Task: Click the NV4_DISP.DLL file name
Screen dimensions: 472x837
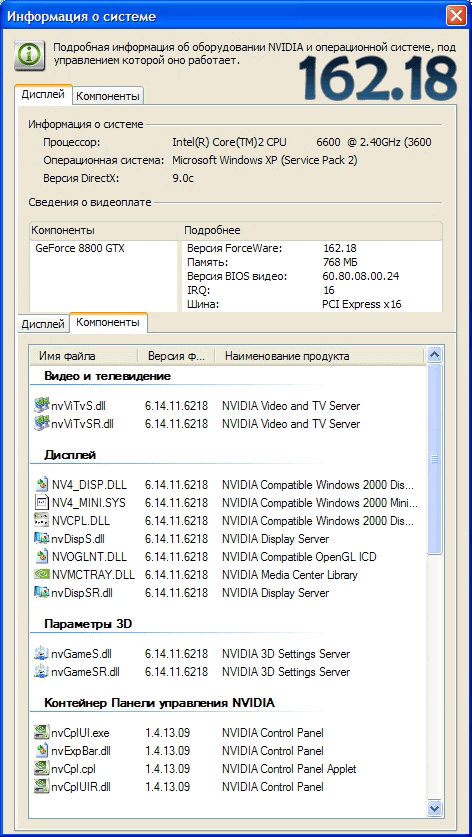Action: pyautogui.click(x=89, y=485)
